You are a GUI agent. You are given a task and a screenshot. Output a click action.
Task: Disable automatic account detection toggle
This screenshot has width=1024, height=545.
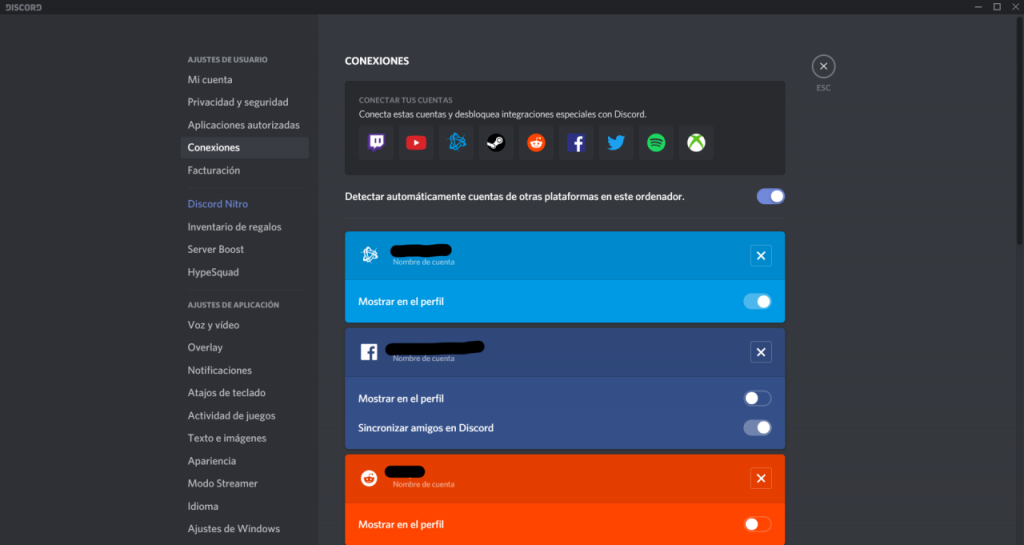point(770,196)
